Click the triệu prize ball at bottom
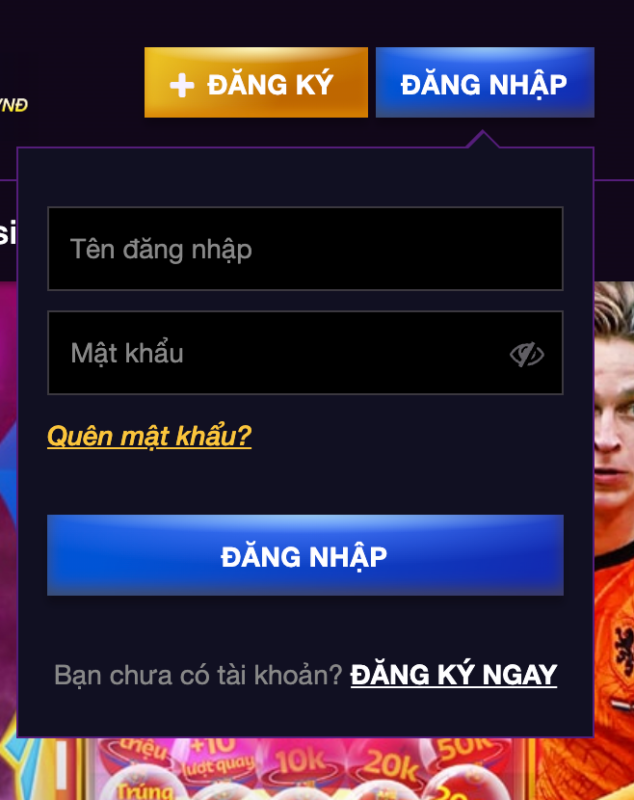Image resolution: width=634 pixels, height=800 pixels. click(x=144, y=750)
